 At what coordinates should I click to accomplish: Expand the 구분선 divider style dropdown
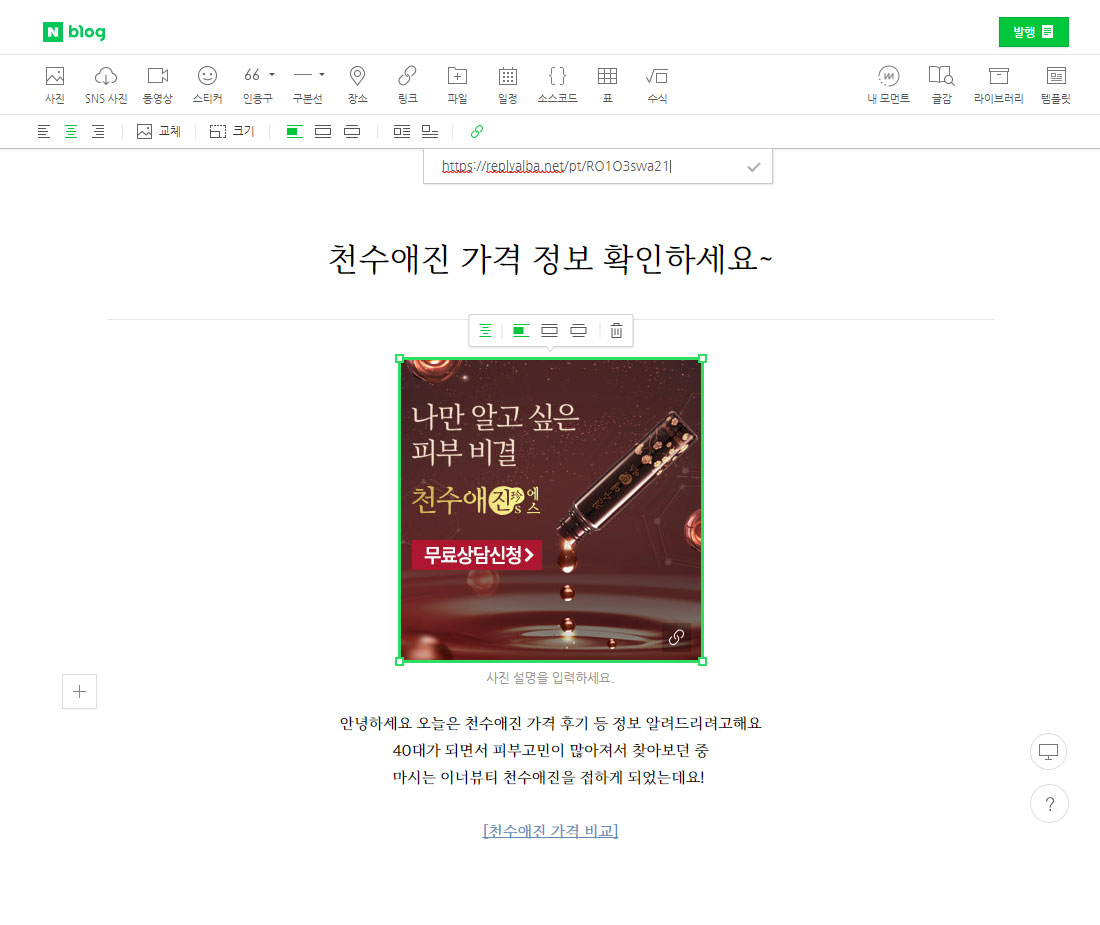[321, 75]
